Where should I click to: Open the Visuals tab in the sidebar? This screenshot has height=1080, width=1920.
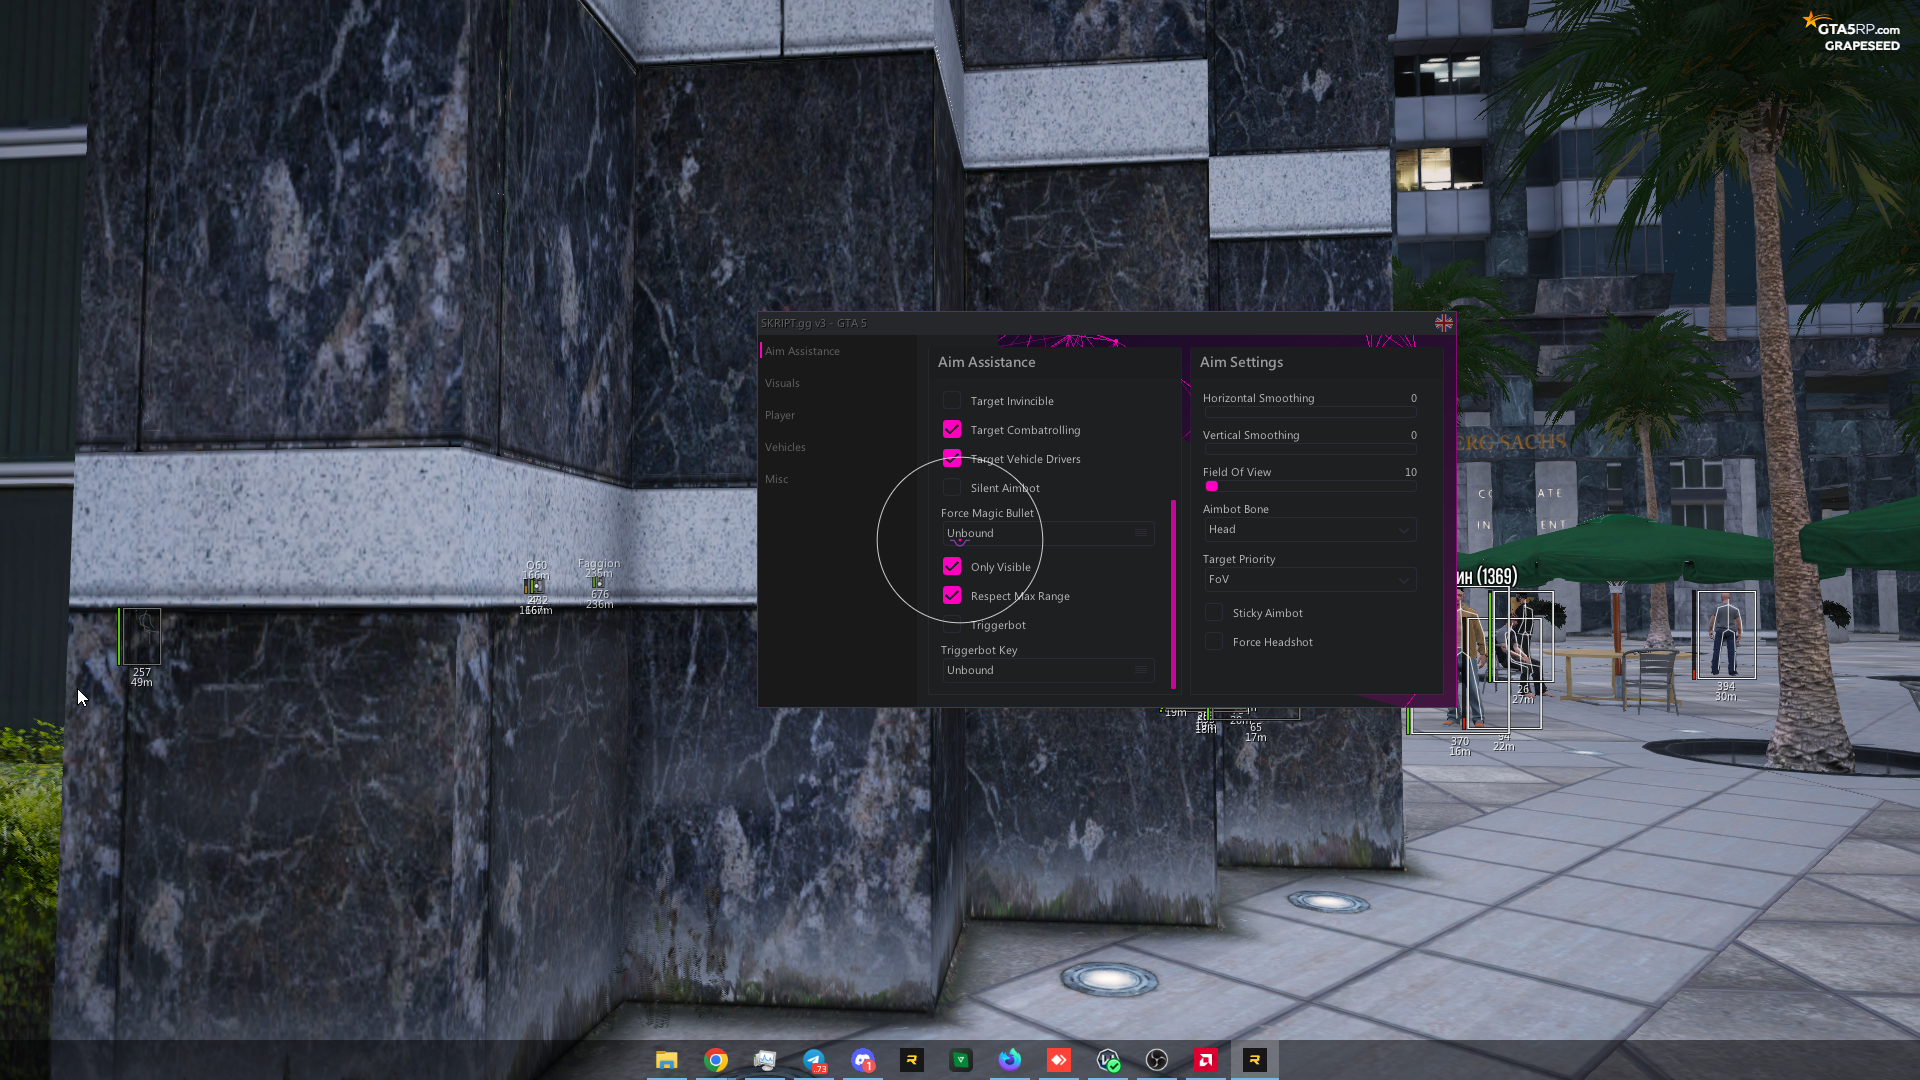pos(782,383)
